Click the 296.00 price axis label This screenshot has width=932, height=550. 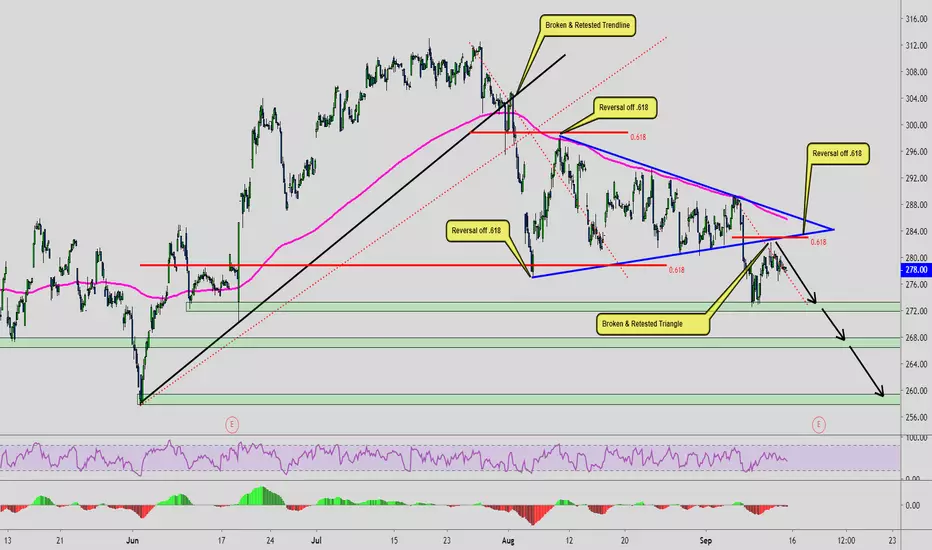pos(916,152)
